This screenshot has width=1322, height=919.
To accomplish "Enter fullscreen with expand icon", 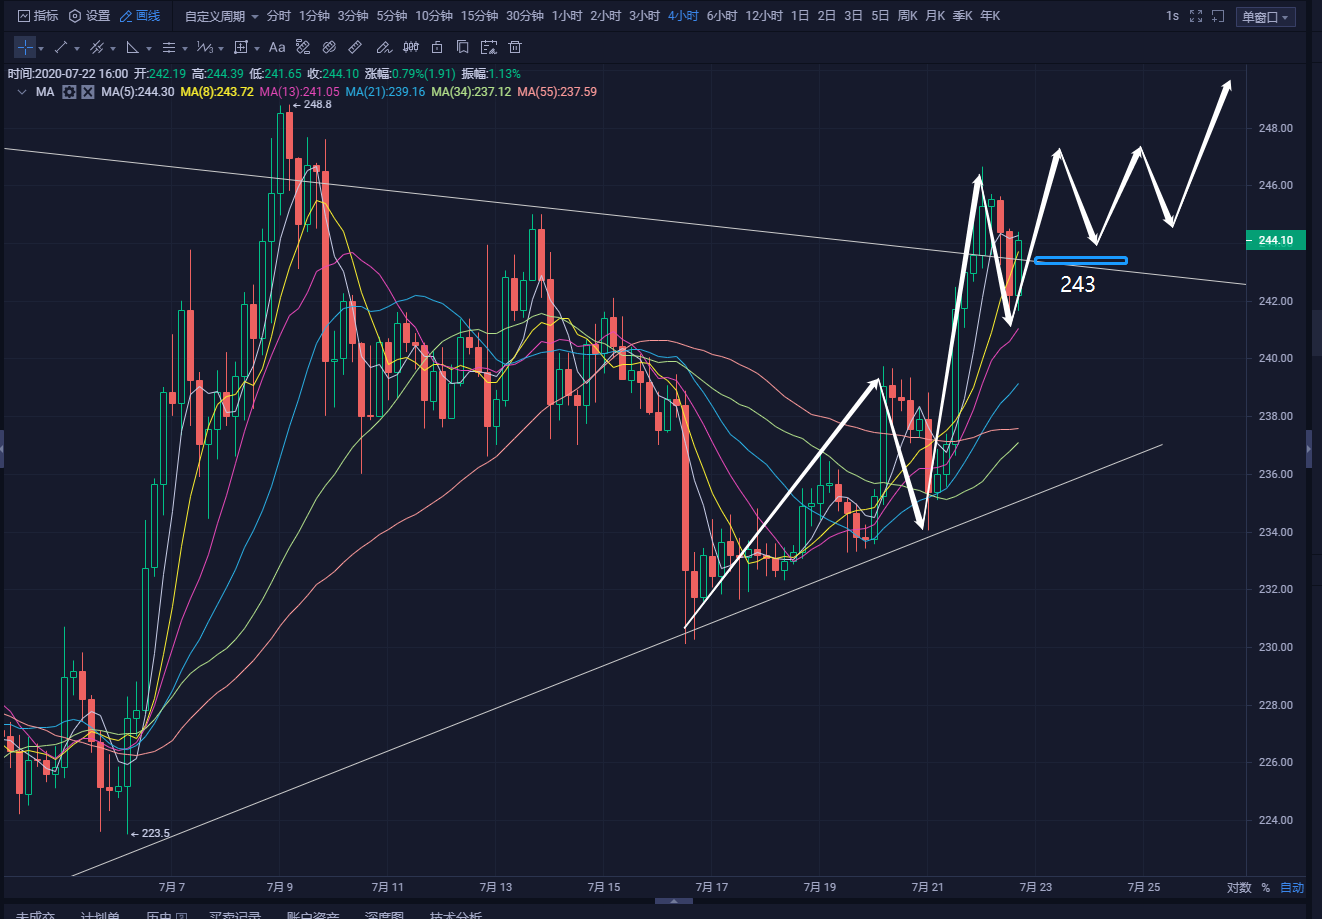I will pos(1195,16).
